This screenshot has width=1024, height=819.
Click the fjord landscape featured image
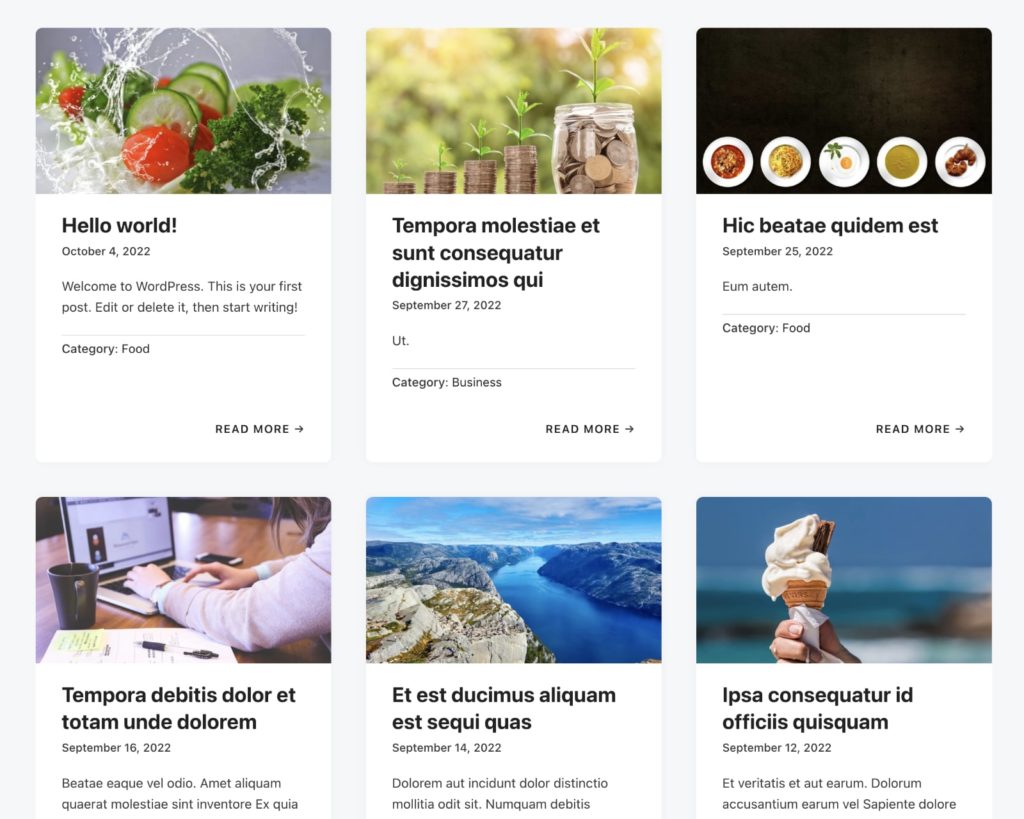coord(513,580)
